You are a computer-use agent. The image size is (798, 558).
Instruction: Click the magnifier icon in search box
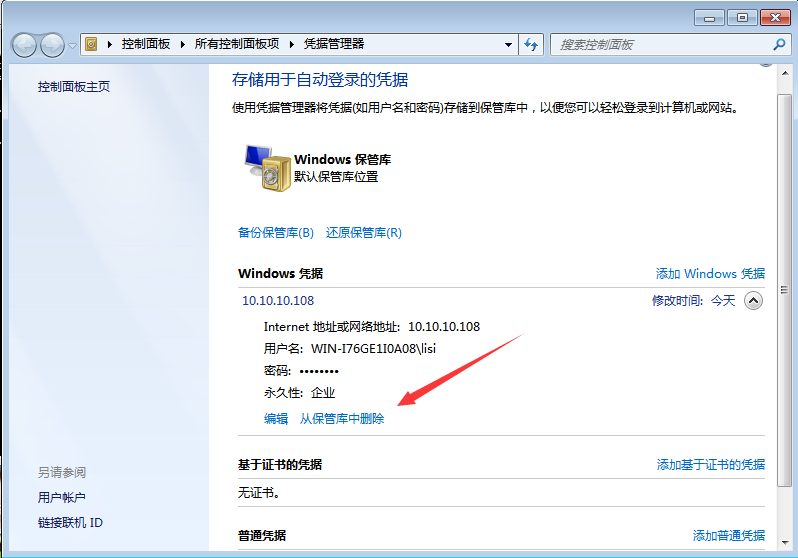coord(779,44)
